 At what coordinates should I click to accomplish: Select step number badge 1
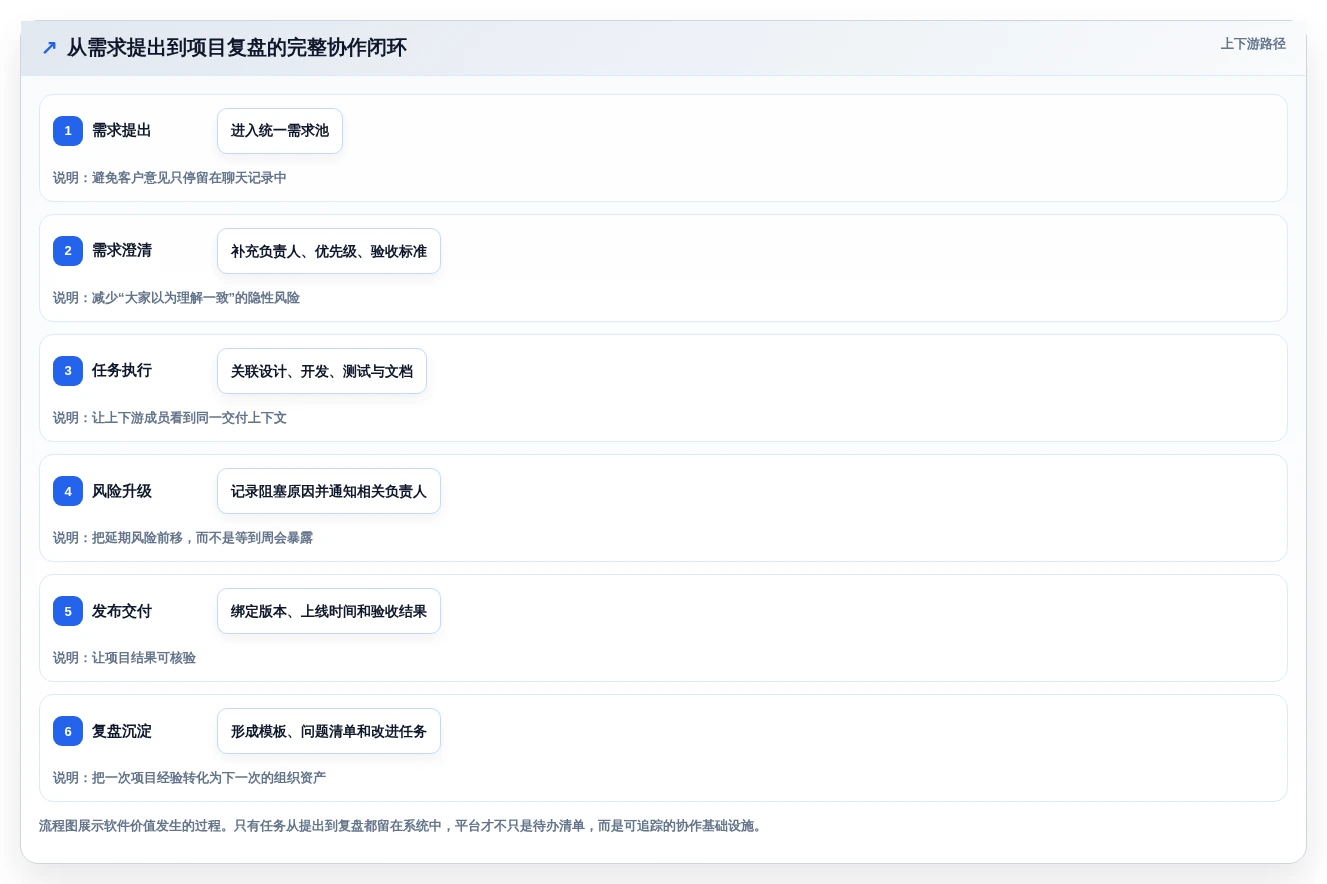[68, 131]
